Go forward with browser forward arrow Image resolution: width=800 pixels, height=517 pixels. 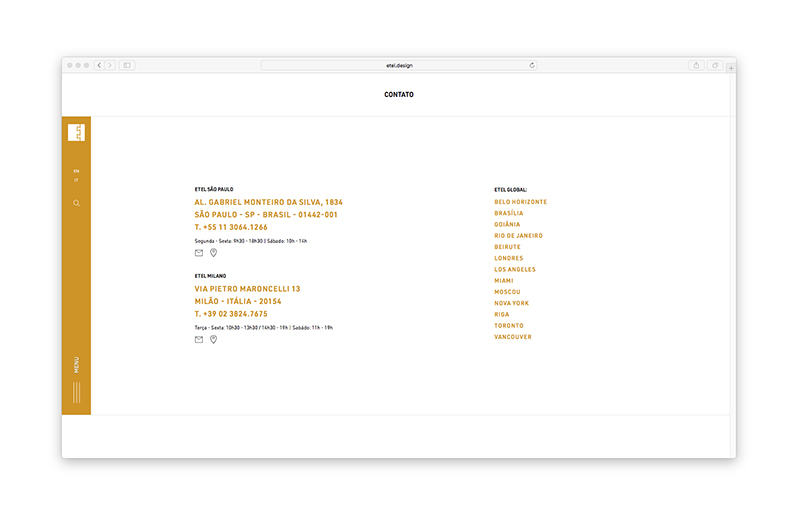(x=110, y=65)
